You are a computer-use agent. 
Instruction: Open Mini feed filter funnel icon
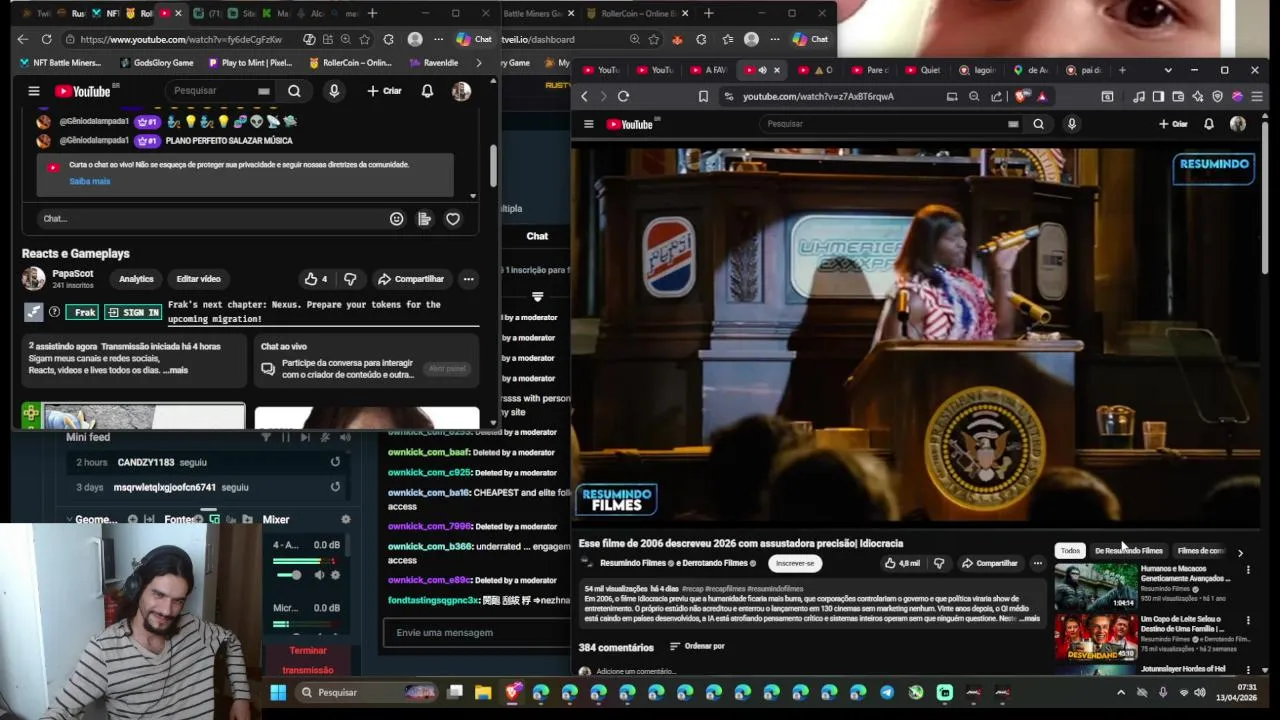tap(266, 437)
